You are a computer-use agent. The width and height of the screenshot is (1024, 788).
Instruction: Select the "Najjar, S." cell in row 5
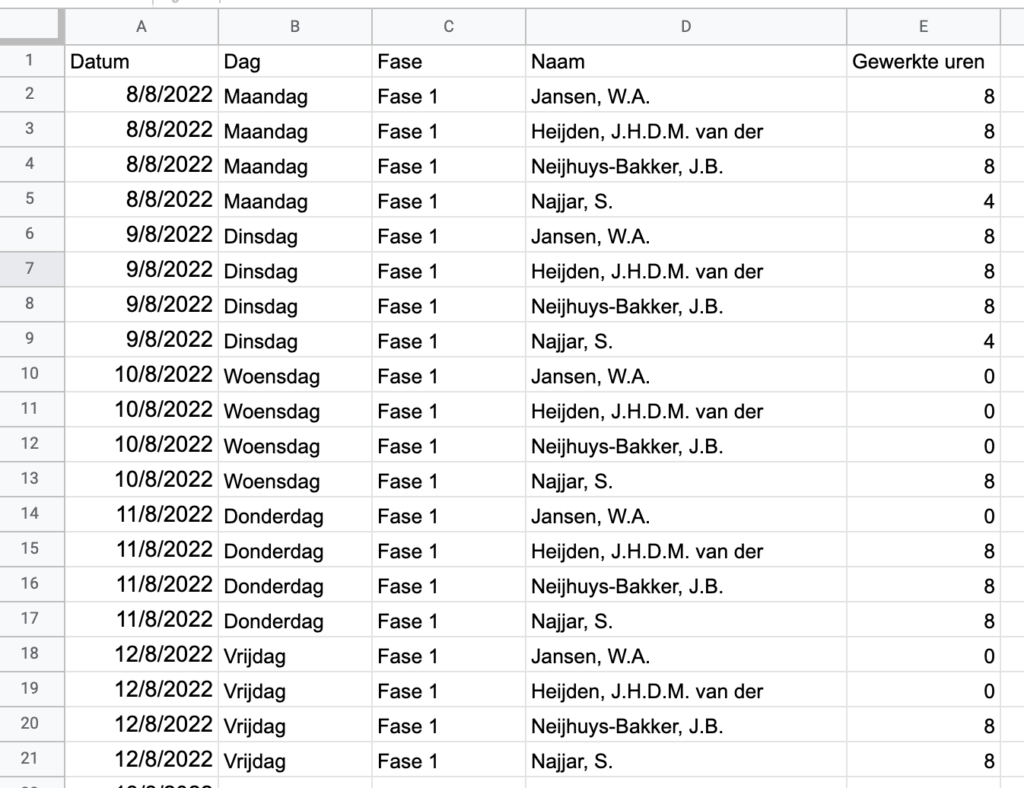point(686,202)
